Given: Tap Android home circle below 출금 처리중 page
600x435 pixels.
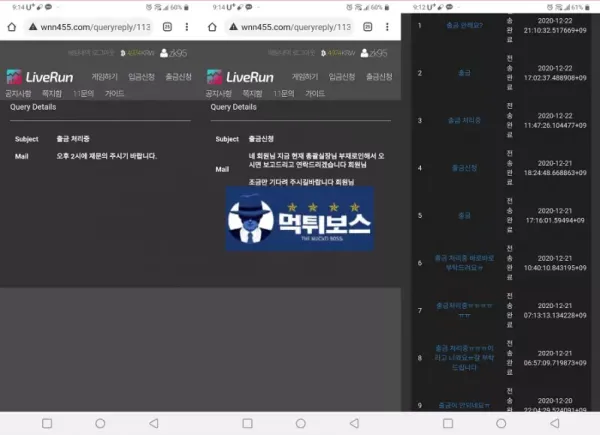Looking at the screenshot, I should point(100,423).
